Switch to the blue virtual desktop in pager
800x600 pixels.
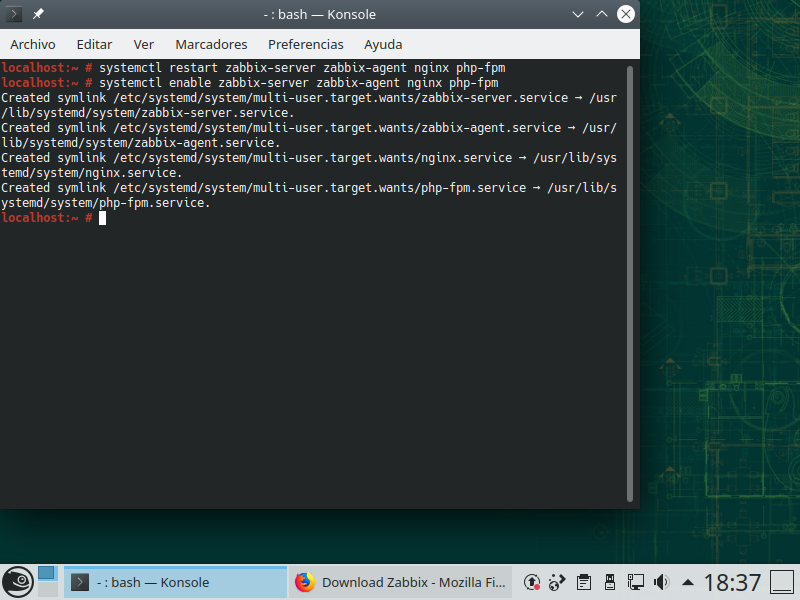46,573
